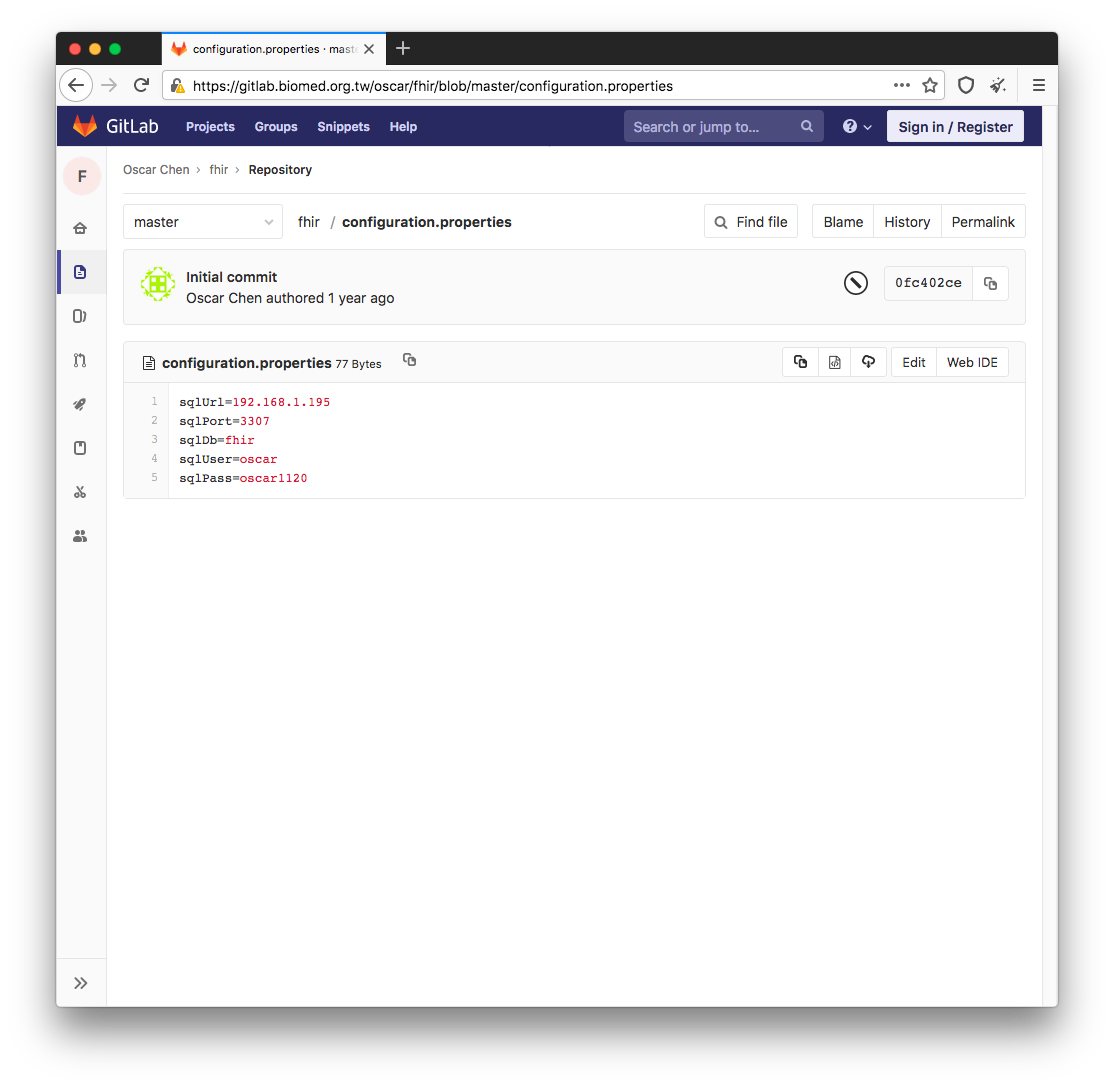The height and width of the screenshot is (1087, 1114).
Task: Click the Projects nav menu
Action: [210, 126]
